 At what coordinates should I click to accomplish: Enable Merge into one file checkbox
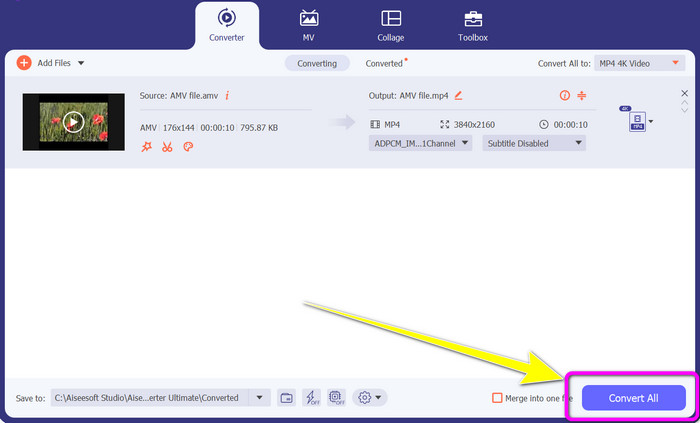click(x=497, y=398)
